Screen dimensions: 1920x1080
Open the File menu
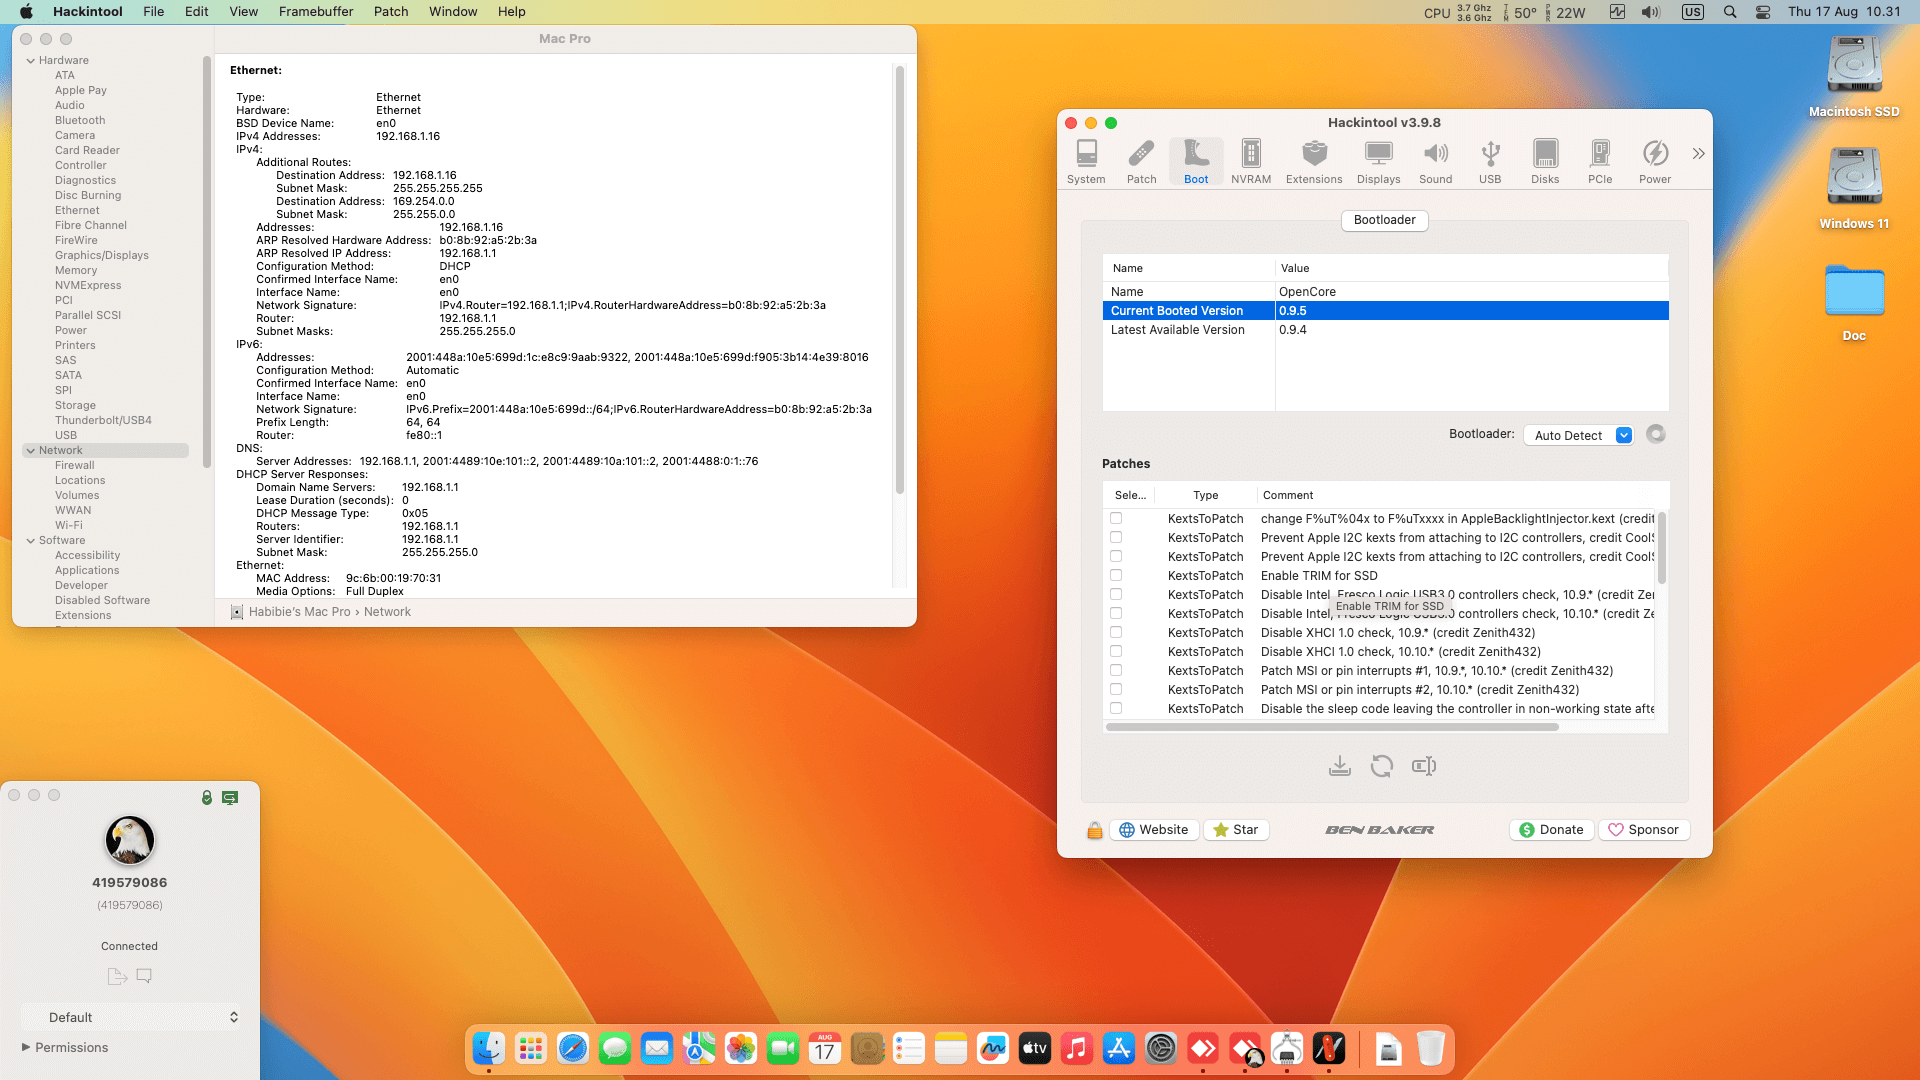pyautogui.click(x=153, y=12)
